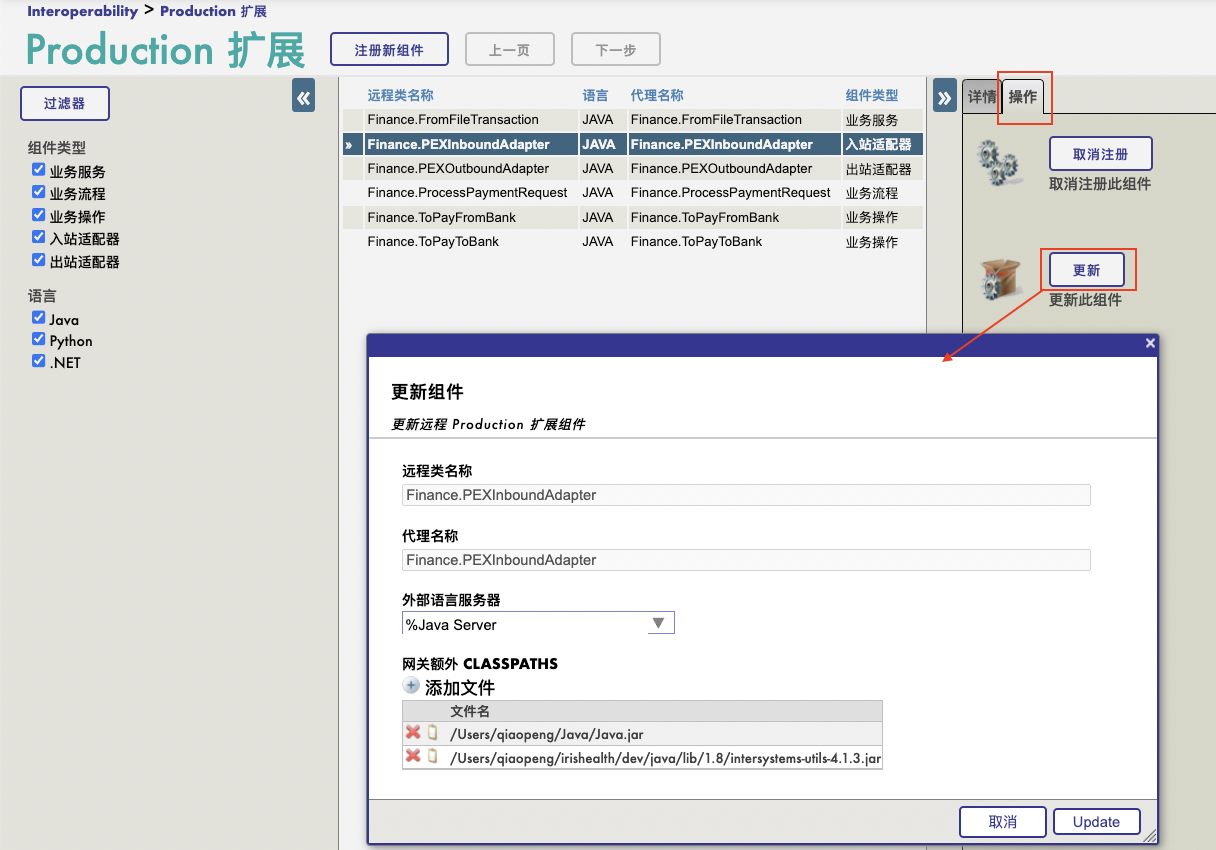Image resolution: width=1216 pixels, height=850 pixels.
Task: Click the 注册新组件 button
Action: click(389, 50)
